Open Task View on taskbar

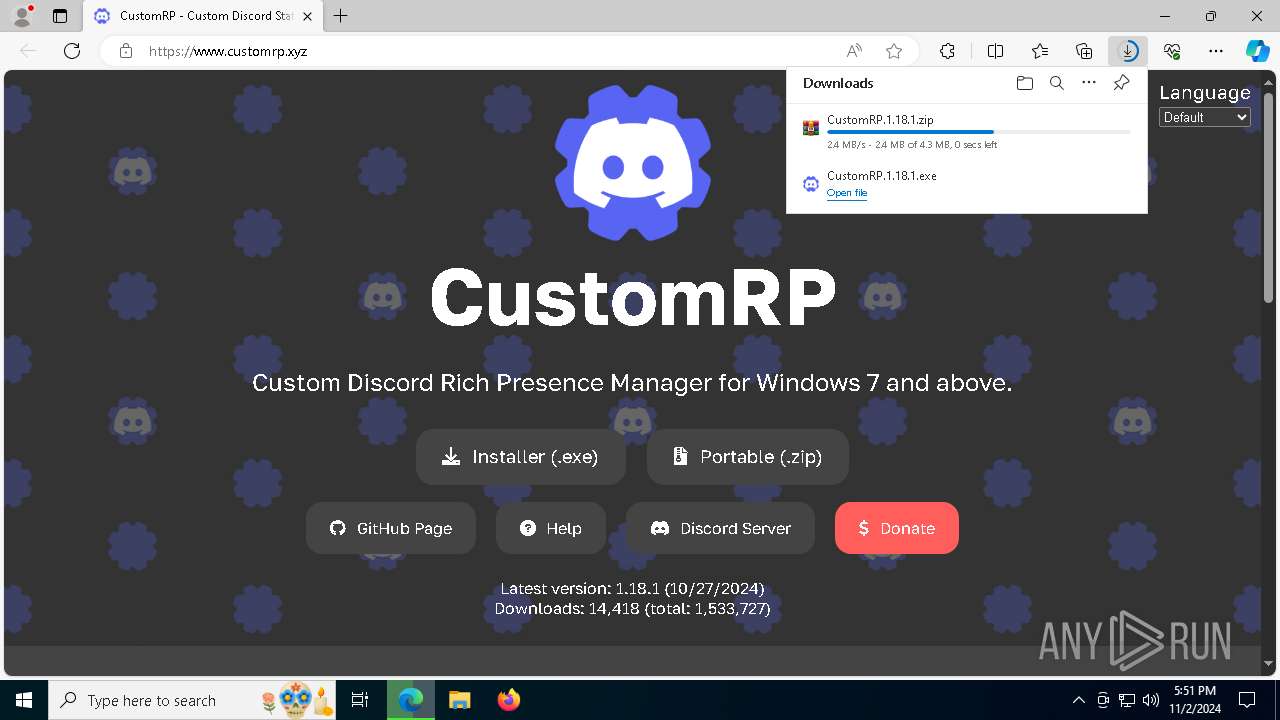(361, 700)
